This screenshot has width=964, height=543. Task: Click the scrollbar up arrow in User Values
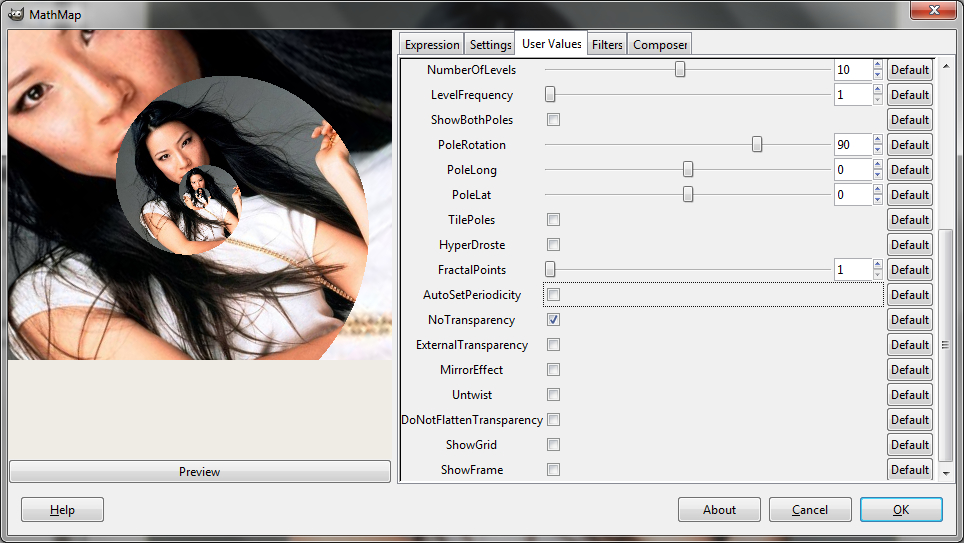pyautogui.click(x=946, y=66)
